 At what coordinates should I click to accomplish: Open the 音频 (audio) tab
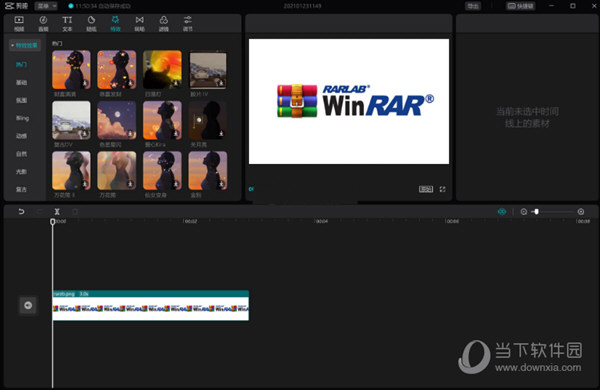point(43,23)
